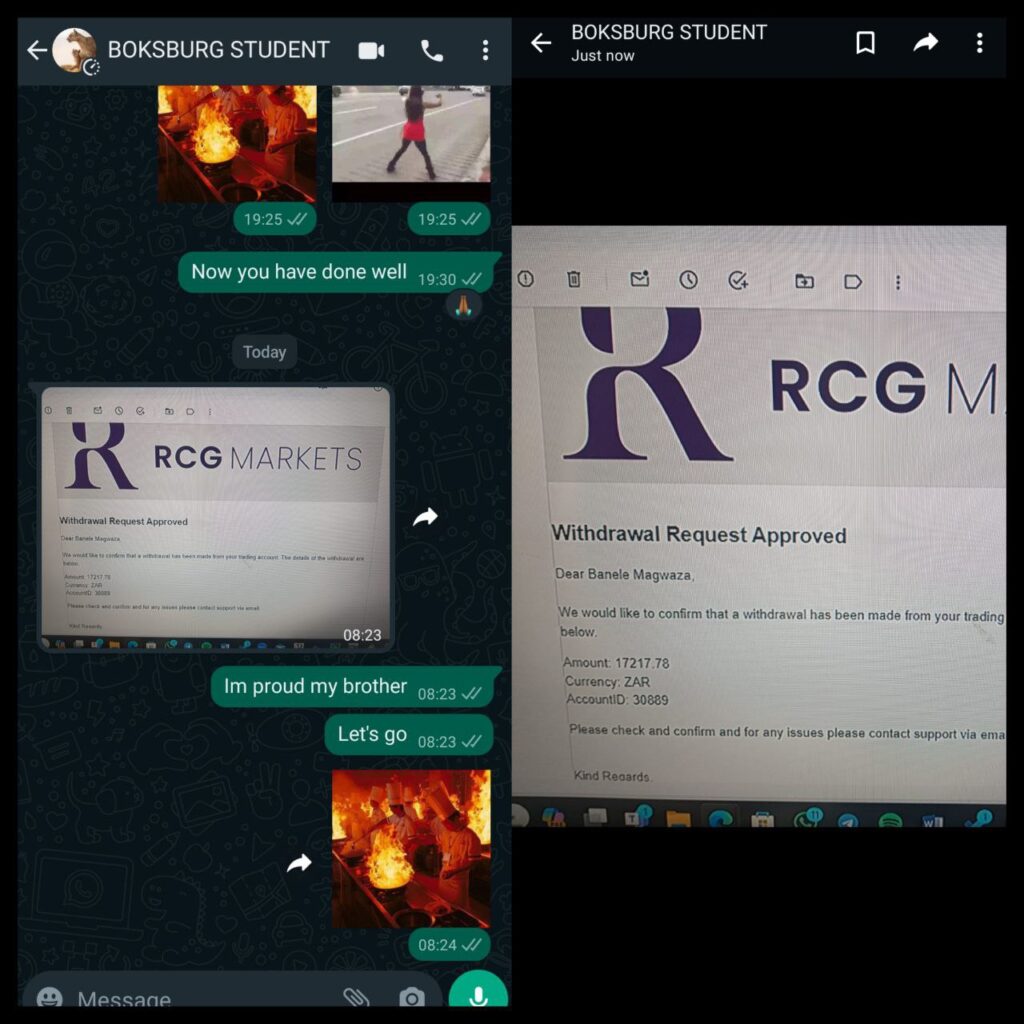This screenshot has height=1024, width=1024.
Task: Click the report spam icon in enlarged email photo
Action: 526,280
